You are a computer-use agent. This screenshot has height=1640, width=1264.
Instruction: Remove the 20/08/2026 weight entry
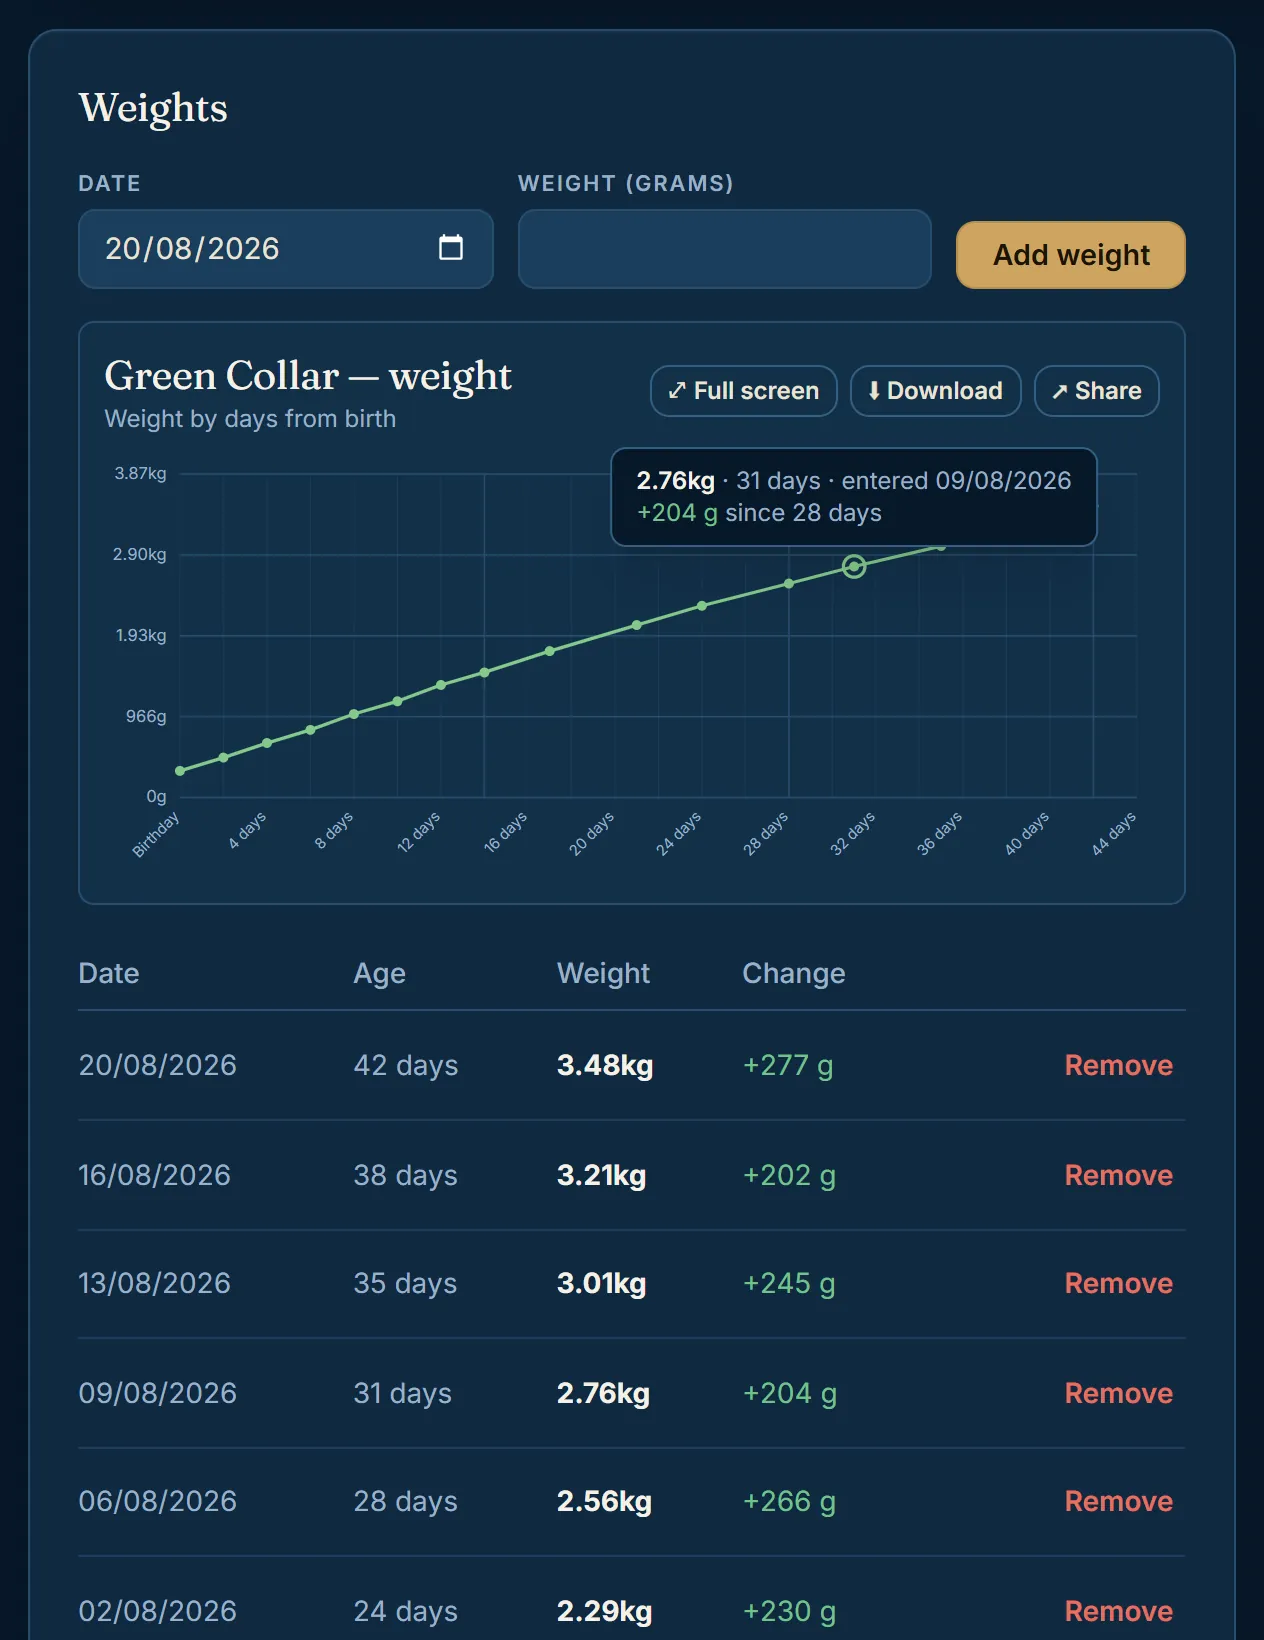point(1118,1065)
